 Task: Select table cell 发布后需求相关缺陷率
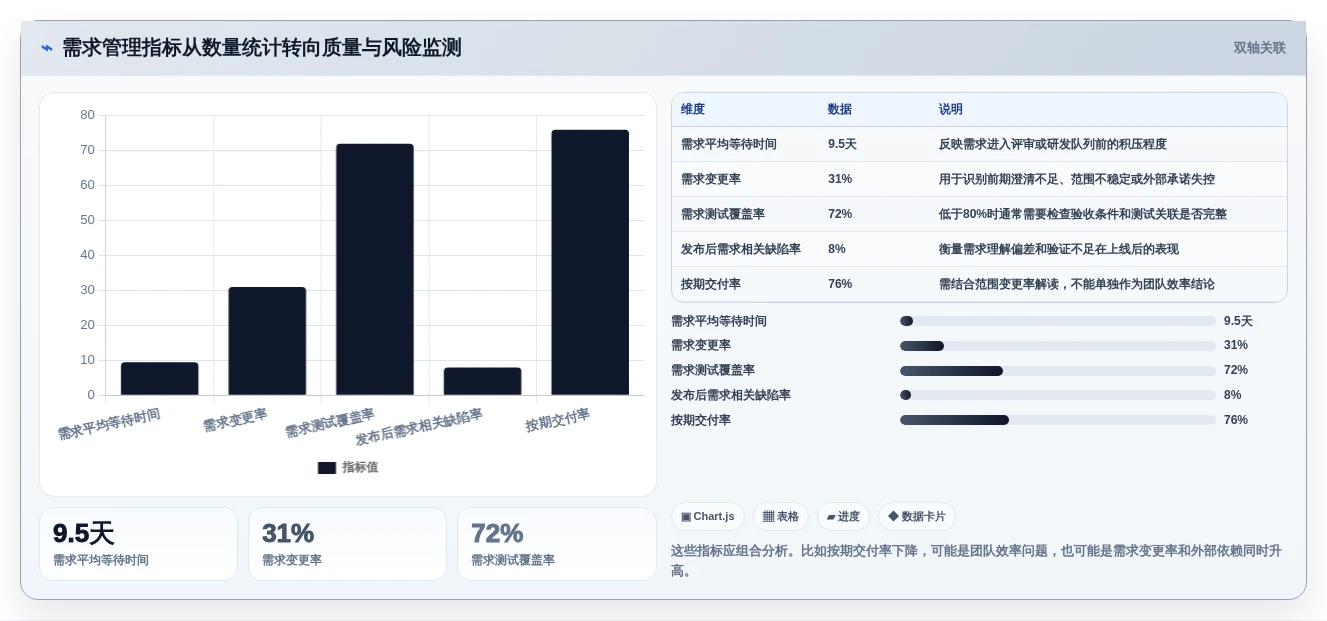(741, 249)
